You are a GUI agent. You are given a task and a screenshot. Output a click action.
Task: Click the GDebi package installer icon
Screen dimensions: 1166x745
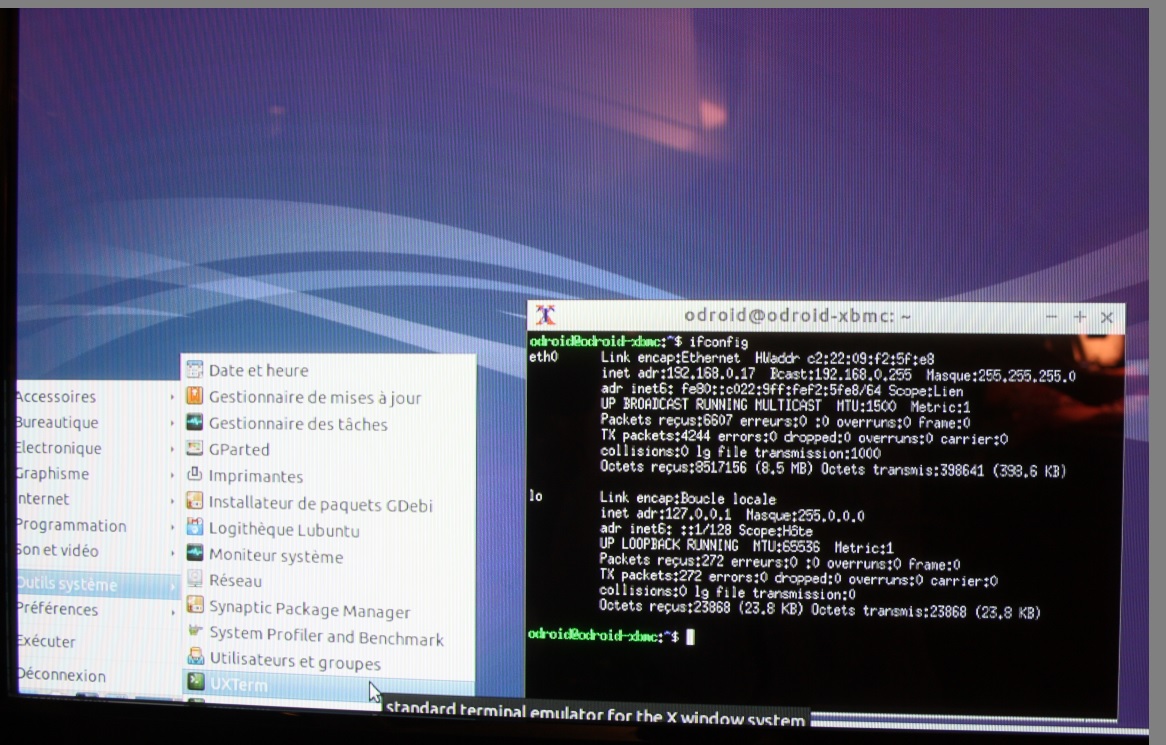coord(195,503)
